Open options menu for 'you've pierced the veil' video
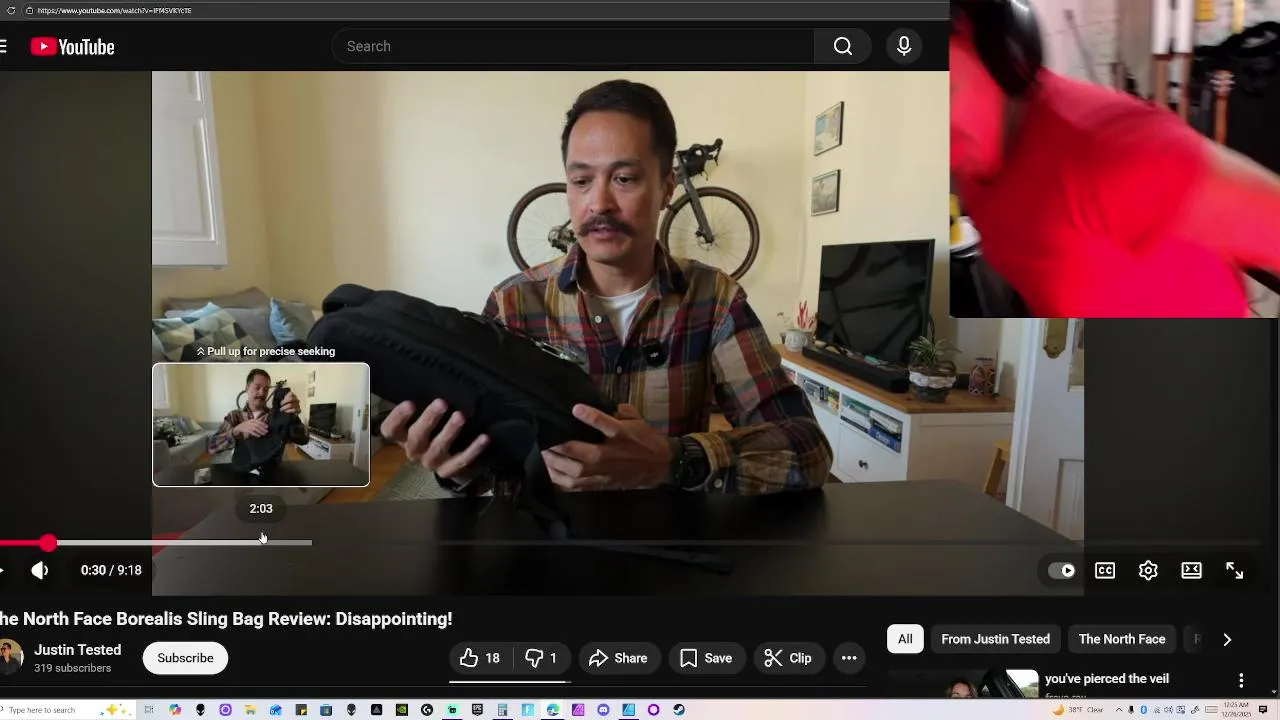Image resolution: width=1280 pixels, height=720 pixels. coord(1241,681)
